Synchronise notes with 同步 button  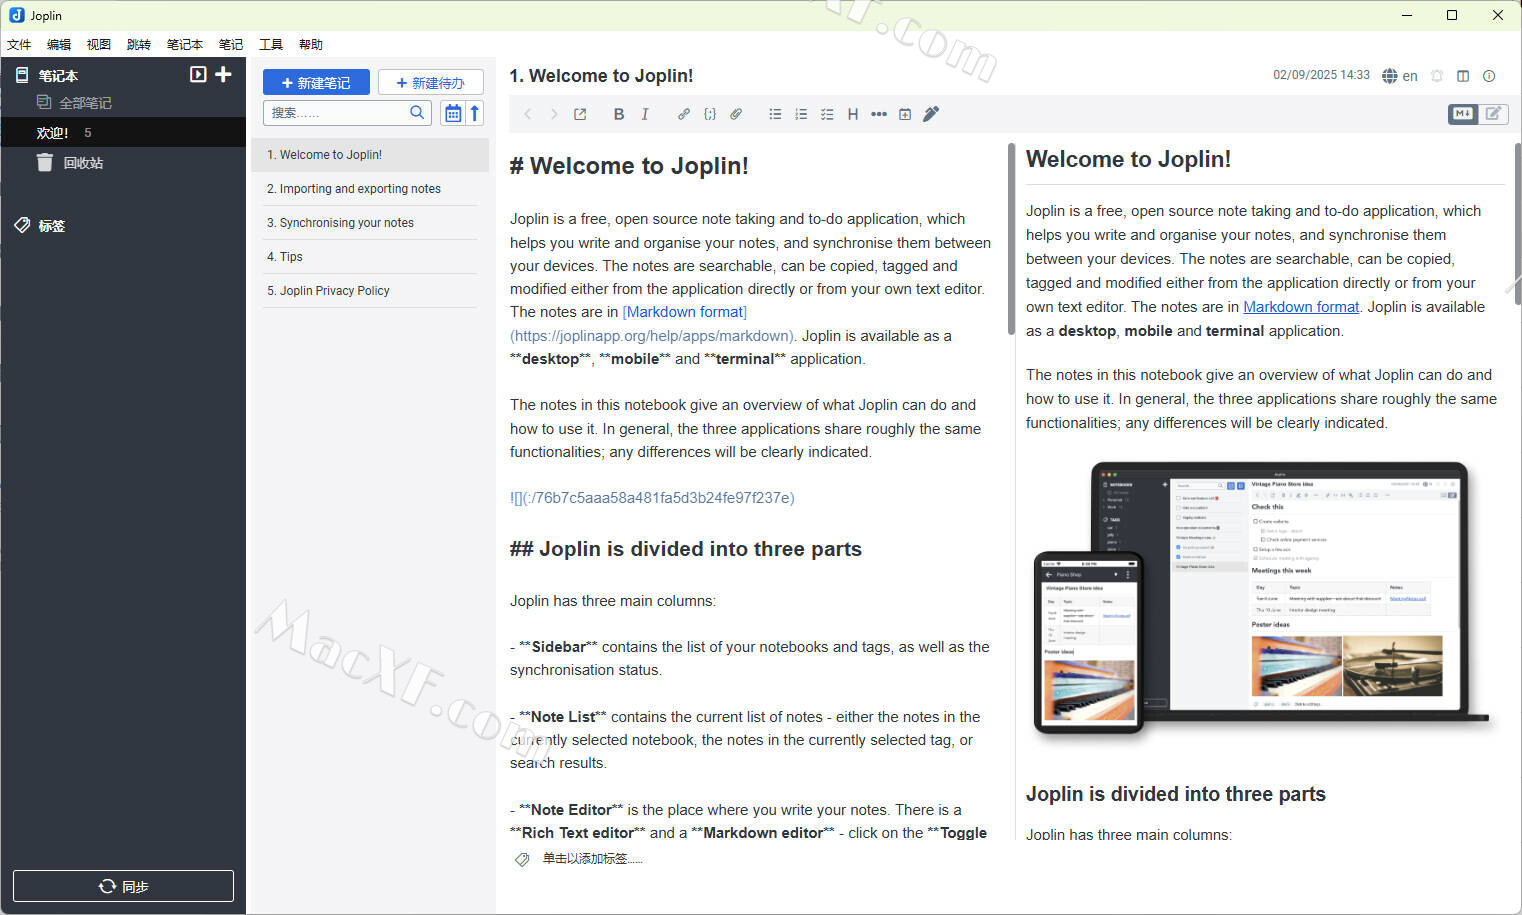click(x=123, y=886)
